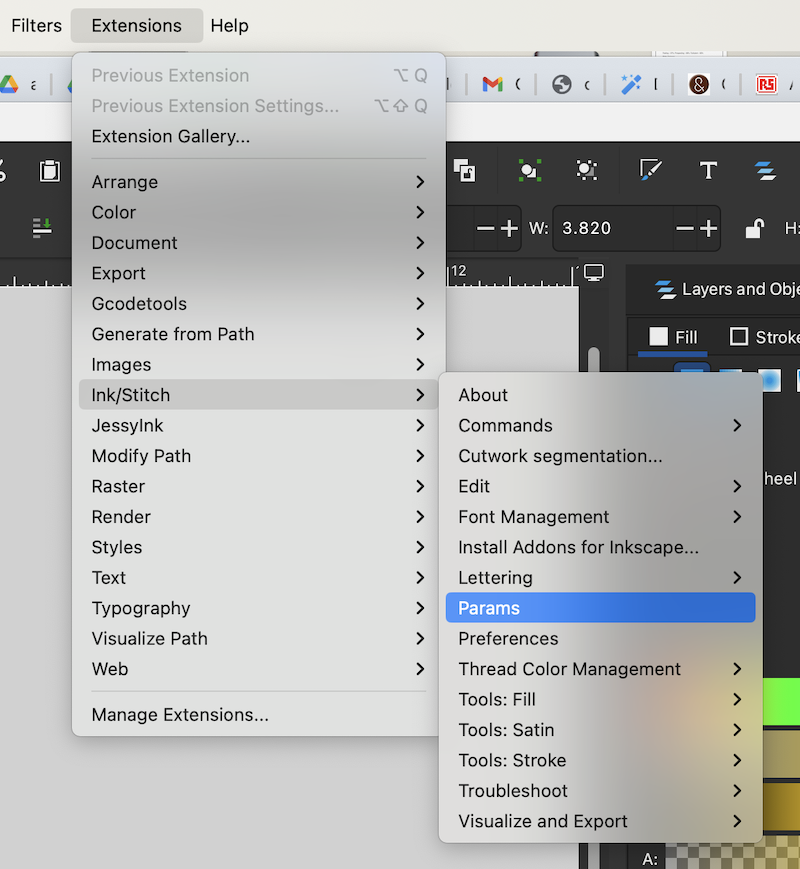Open the Fill and Stroke paintbrush icon
The width and height of the screenshot is (800, 869).
(650, 170)
